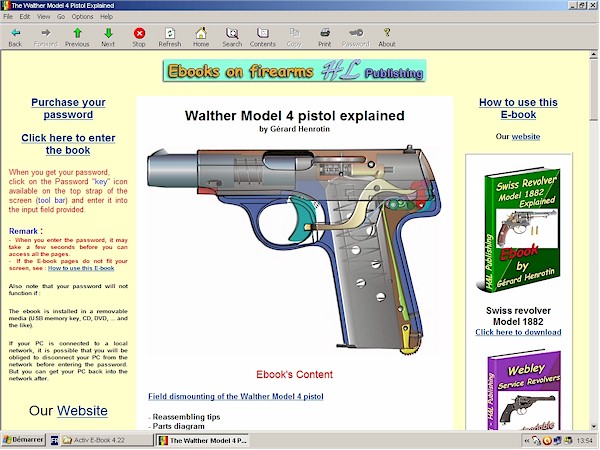Refresh the ebook page
The image size is (600, 450).
coord(170,37)
